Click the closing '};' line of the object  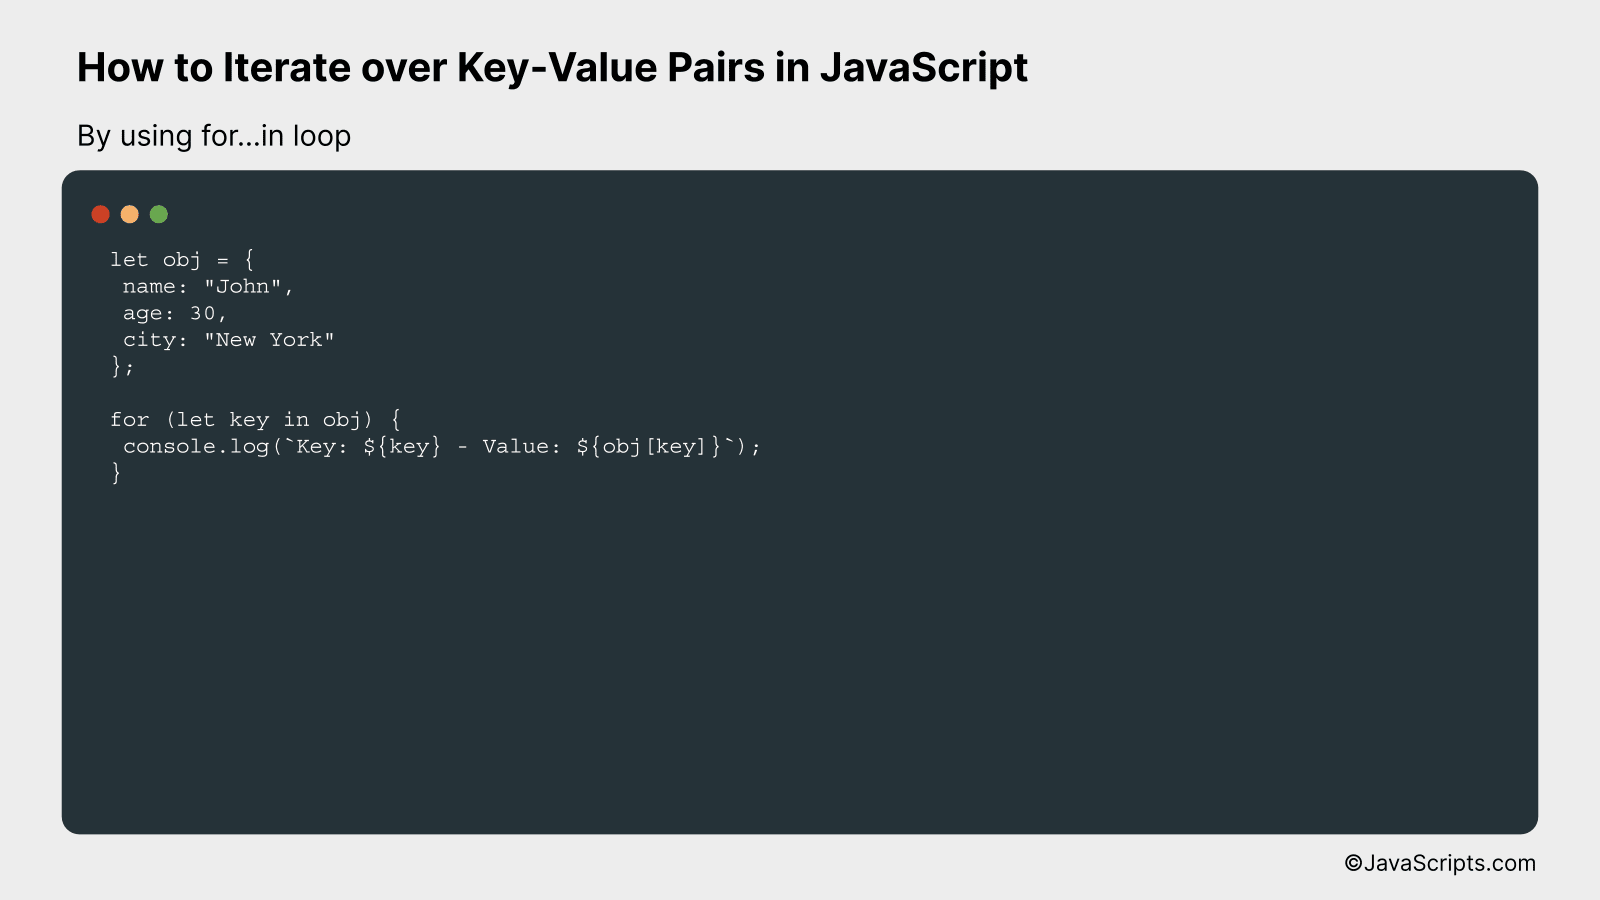tap(122, 367)
